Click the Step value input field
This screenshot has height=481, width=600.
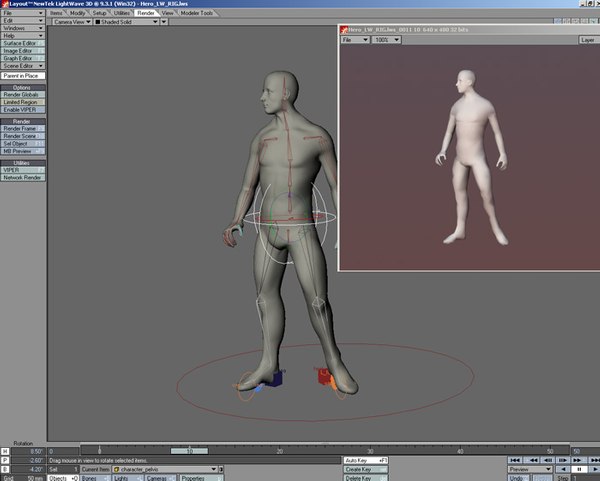pyautogui.click(x=585, y=478)
